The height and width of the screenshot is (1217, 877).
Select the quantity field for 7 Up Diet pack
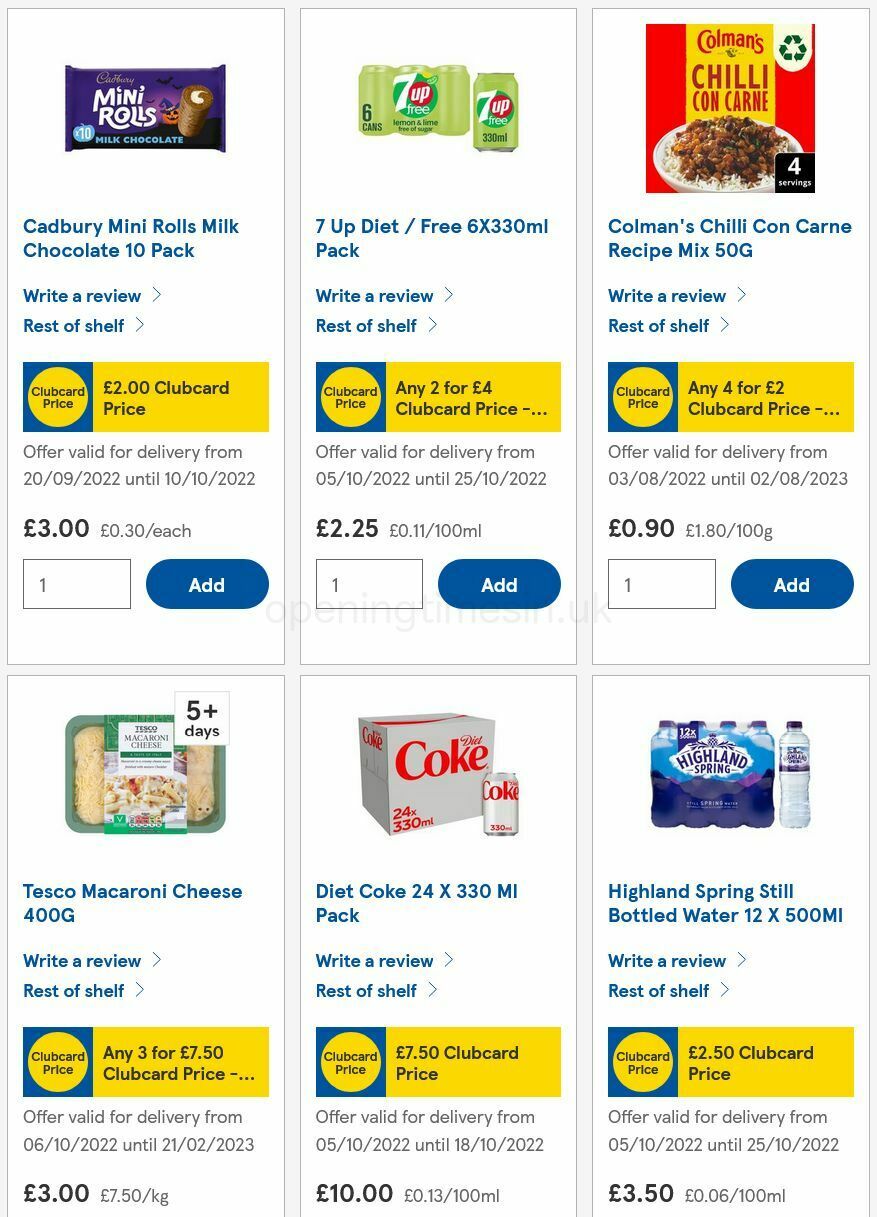click(x=369, y=584)
